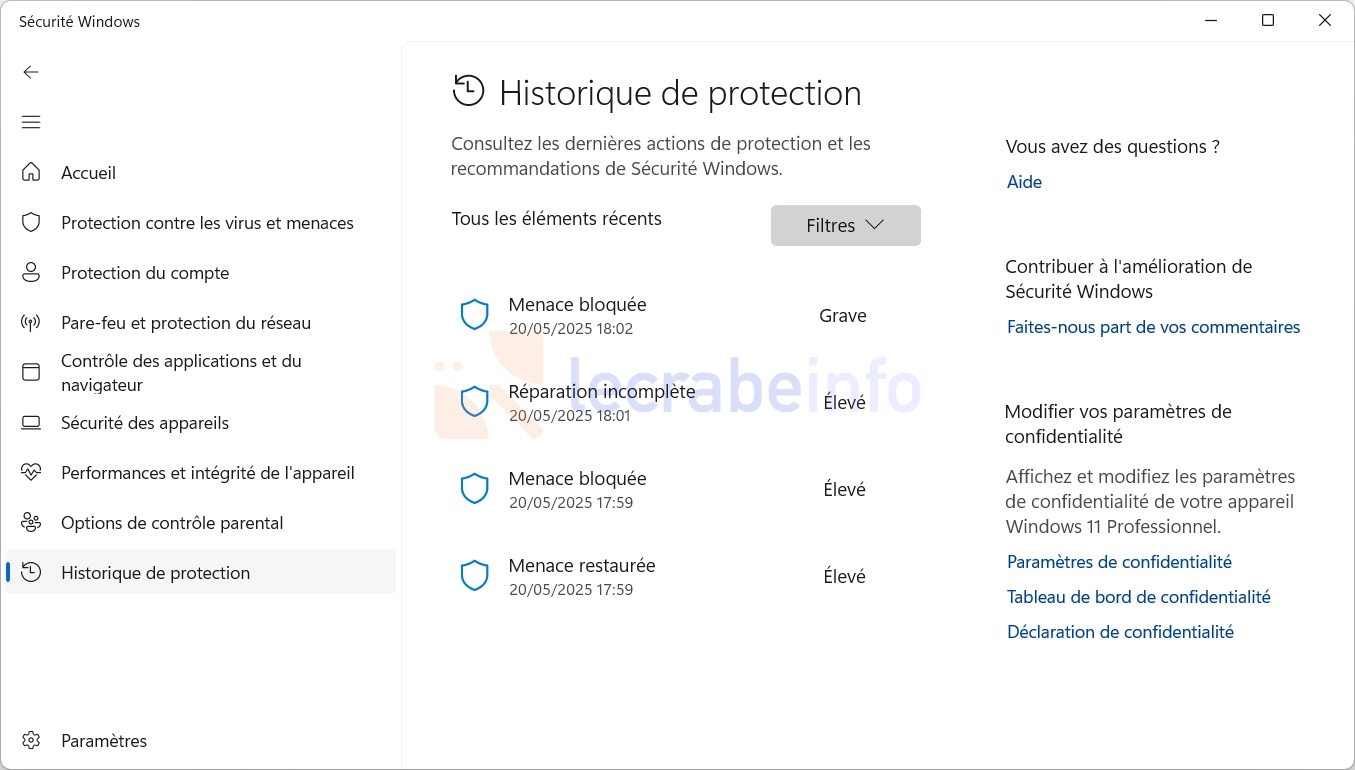Select the virus protection shield icon in sidebar
The height and width of the screenshot is (770, 1355).
31,222
